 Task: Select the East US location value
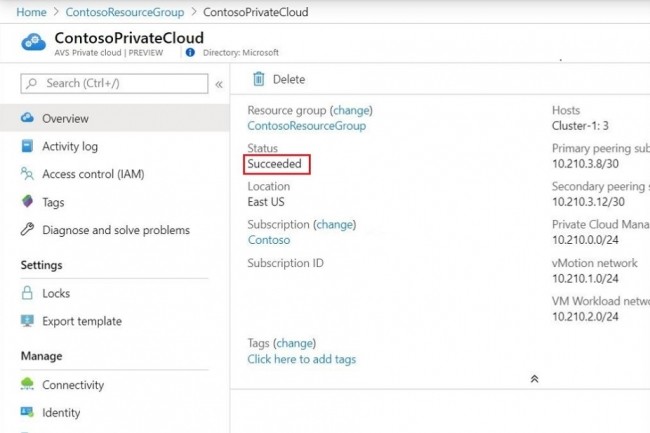tap(266, 202)
